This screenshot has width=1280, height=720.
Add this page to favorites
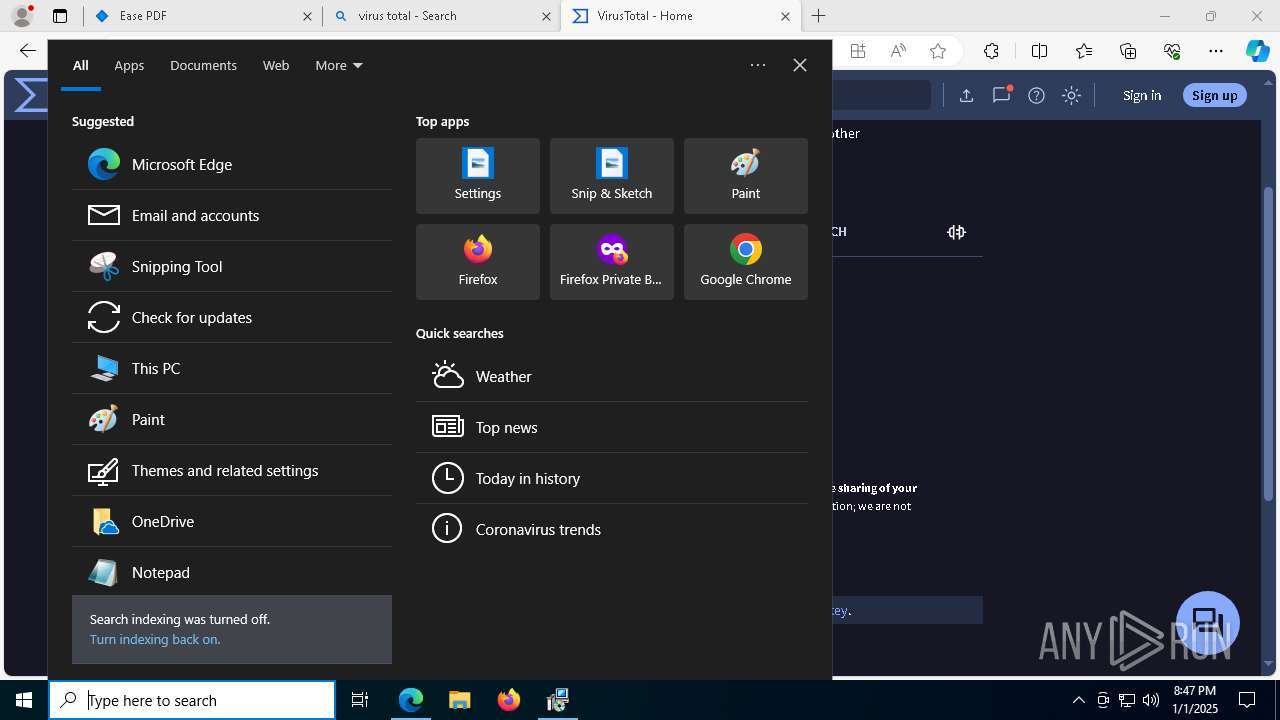pos(937,51)
